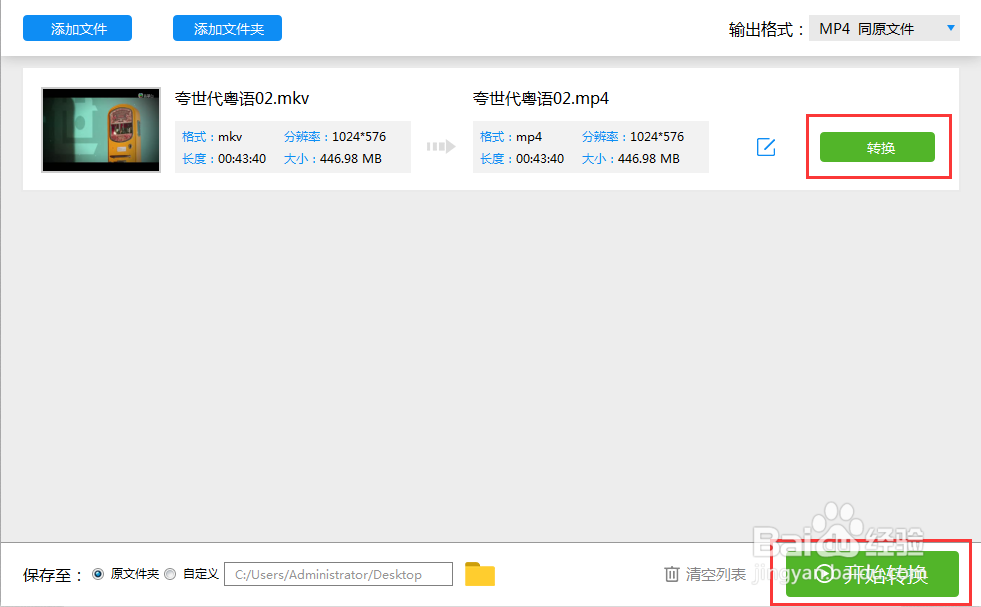This screenshot has height=607, width=981.
Task: Open the yellow folder browse icon near save path
Action: (x=480, y=574)
